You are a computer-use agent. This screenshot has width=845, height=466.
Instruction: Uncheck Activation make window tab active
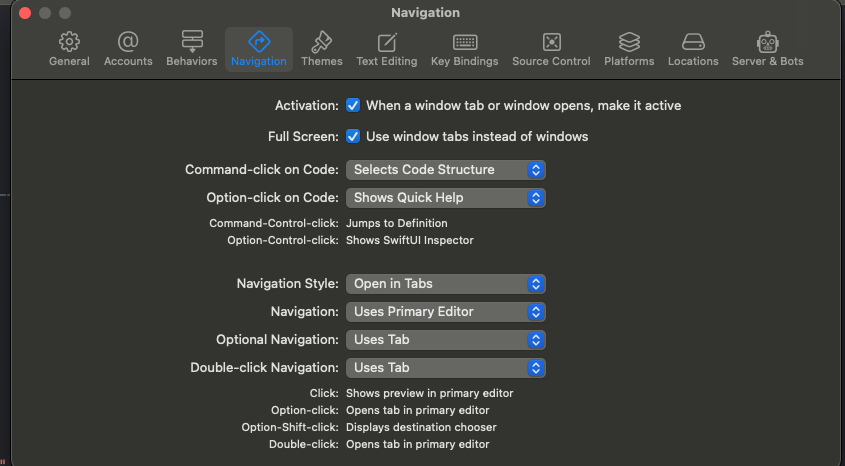pyautogui.click(x=353, y=105)
